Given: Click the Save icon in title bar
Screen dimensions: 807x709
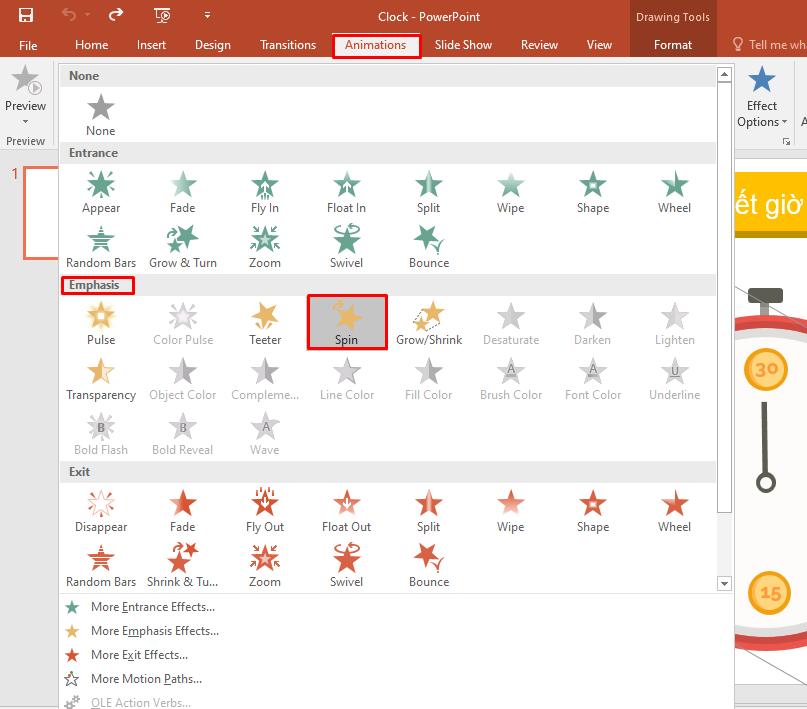Looking at the screenshot, I should [x=26, y=15].
